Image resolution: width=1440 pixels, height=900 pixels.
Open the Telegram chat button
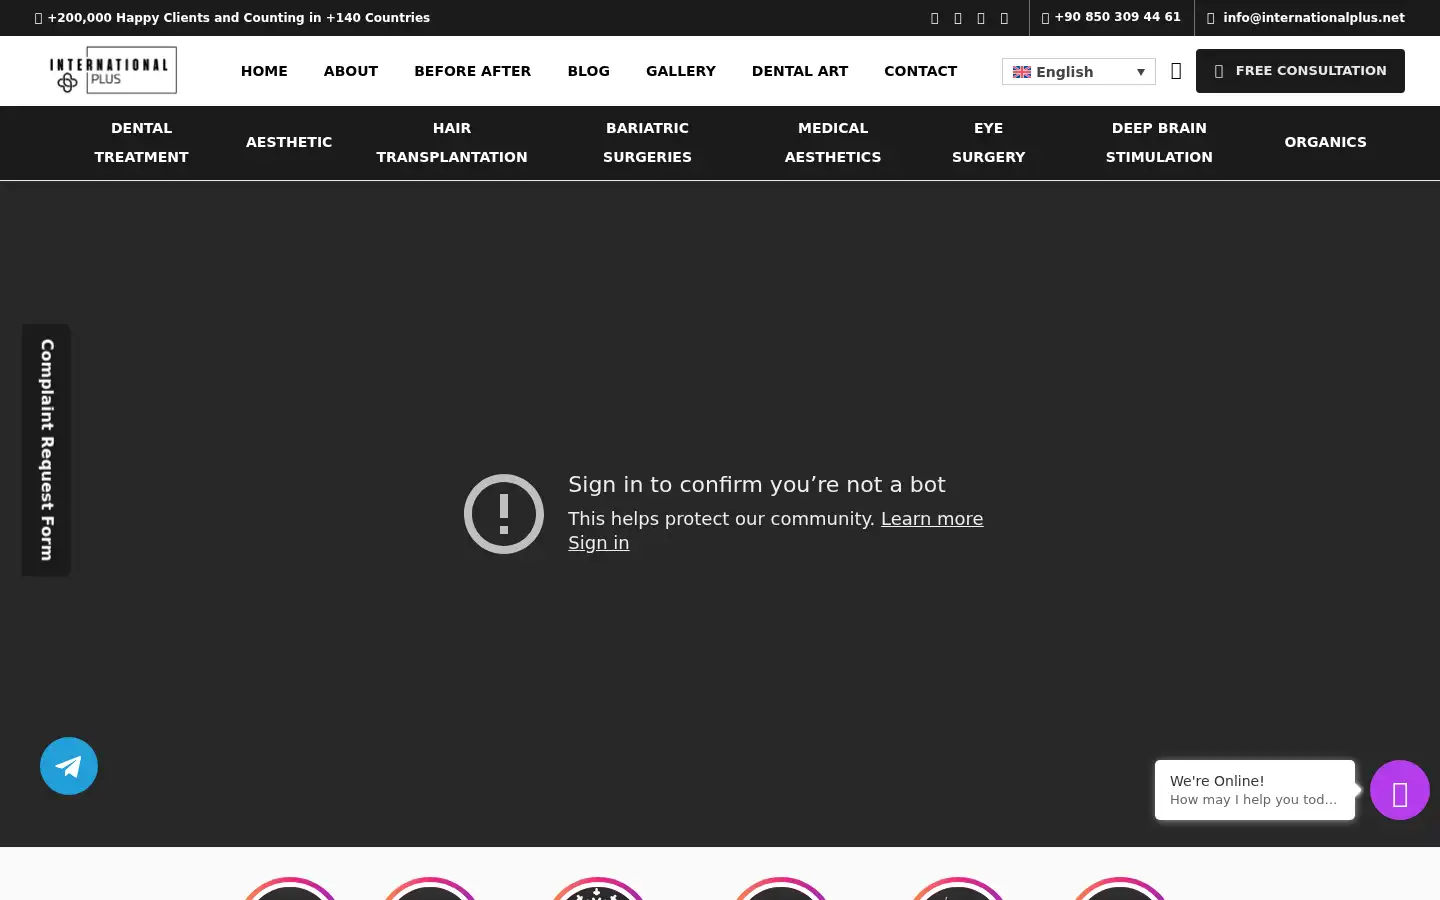coord(69,766)
